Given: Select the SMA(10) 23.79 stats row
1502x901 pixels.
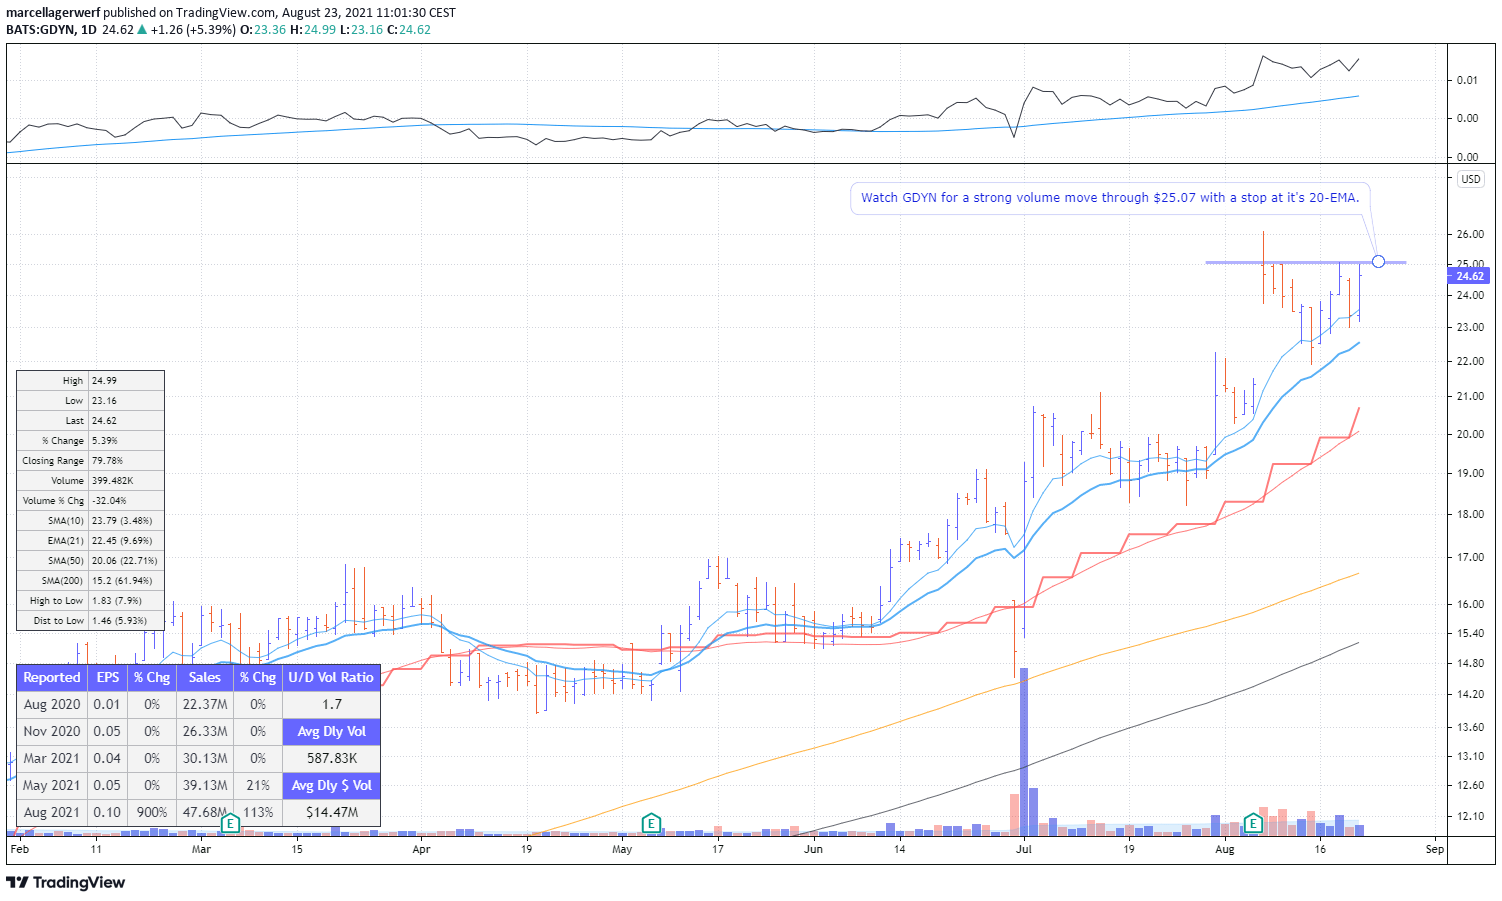Looking at the screenshot, I should (90, 521).
